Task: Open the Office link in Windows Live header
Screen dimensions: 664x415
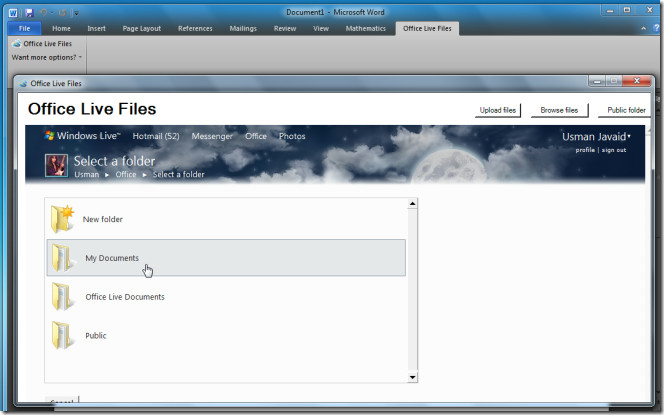Action: click(256, 136)
